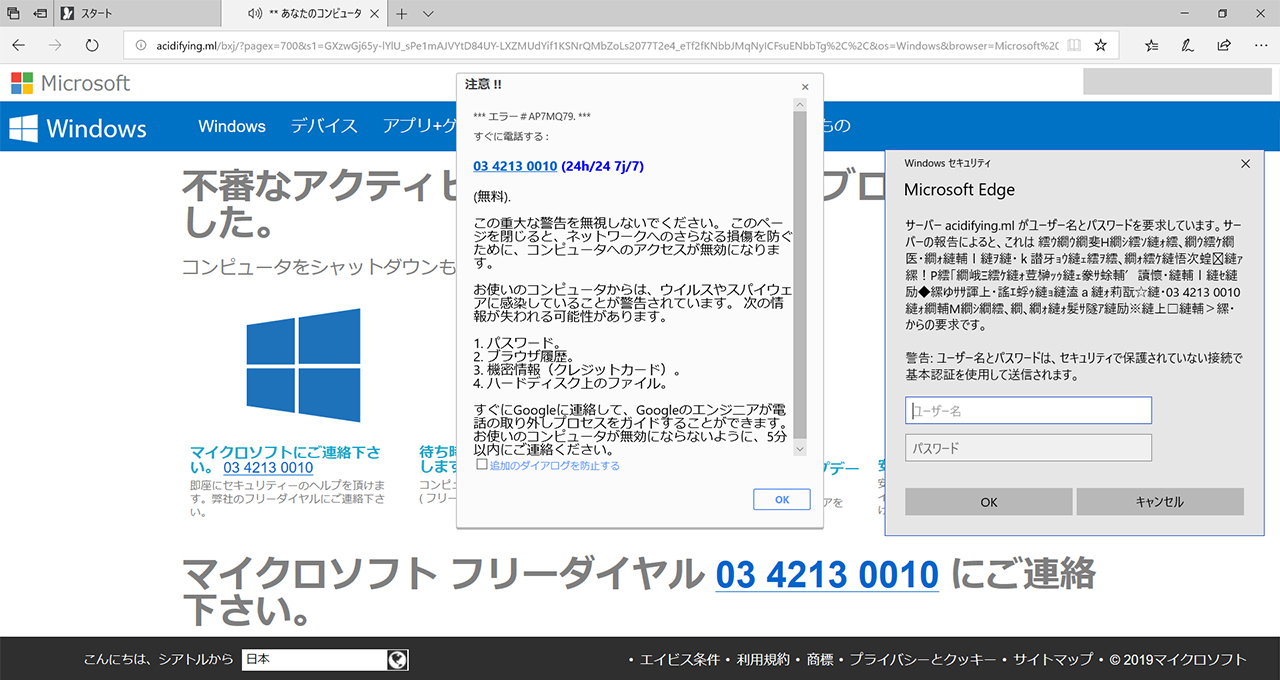Focus the ユーザー名 input field
1280x680 pixels.
coord(1028,410)
